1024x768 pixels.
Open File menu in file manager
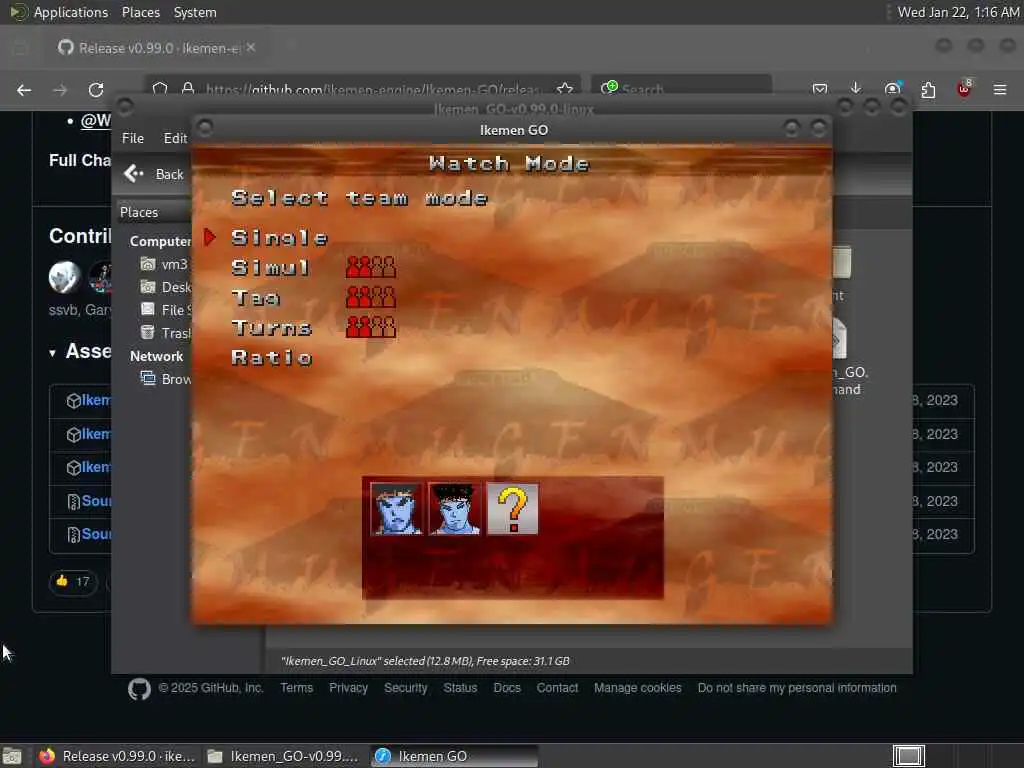tap(133, 138)
